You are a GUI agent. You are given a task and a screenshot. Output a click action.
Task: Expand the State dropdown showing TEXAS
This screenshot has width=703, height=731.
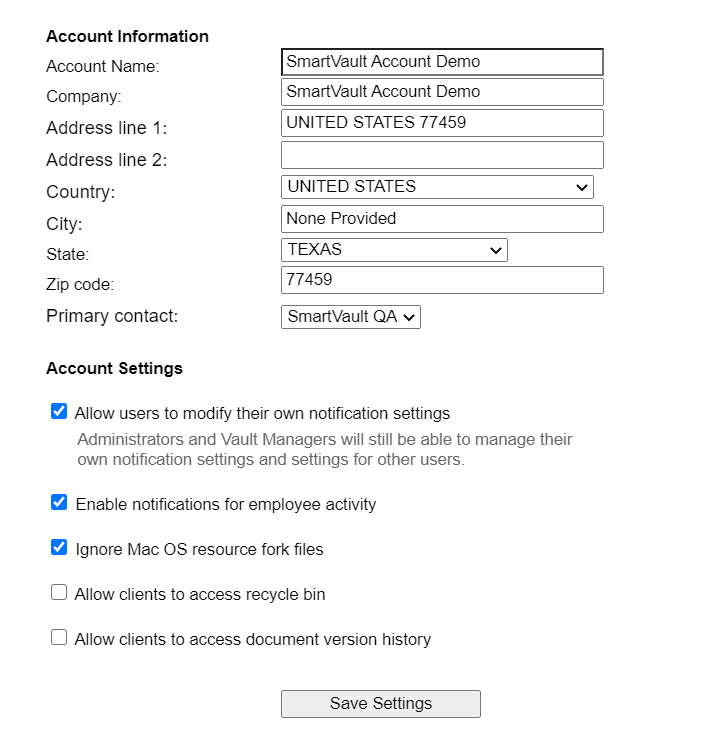coord(394,250)
